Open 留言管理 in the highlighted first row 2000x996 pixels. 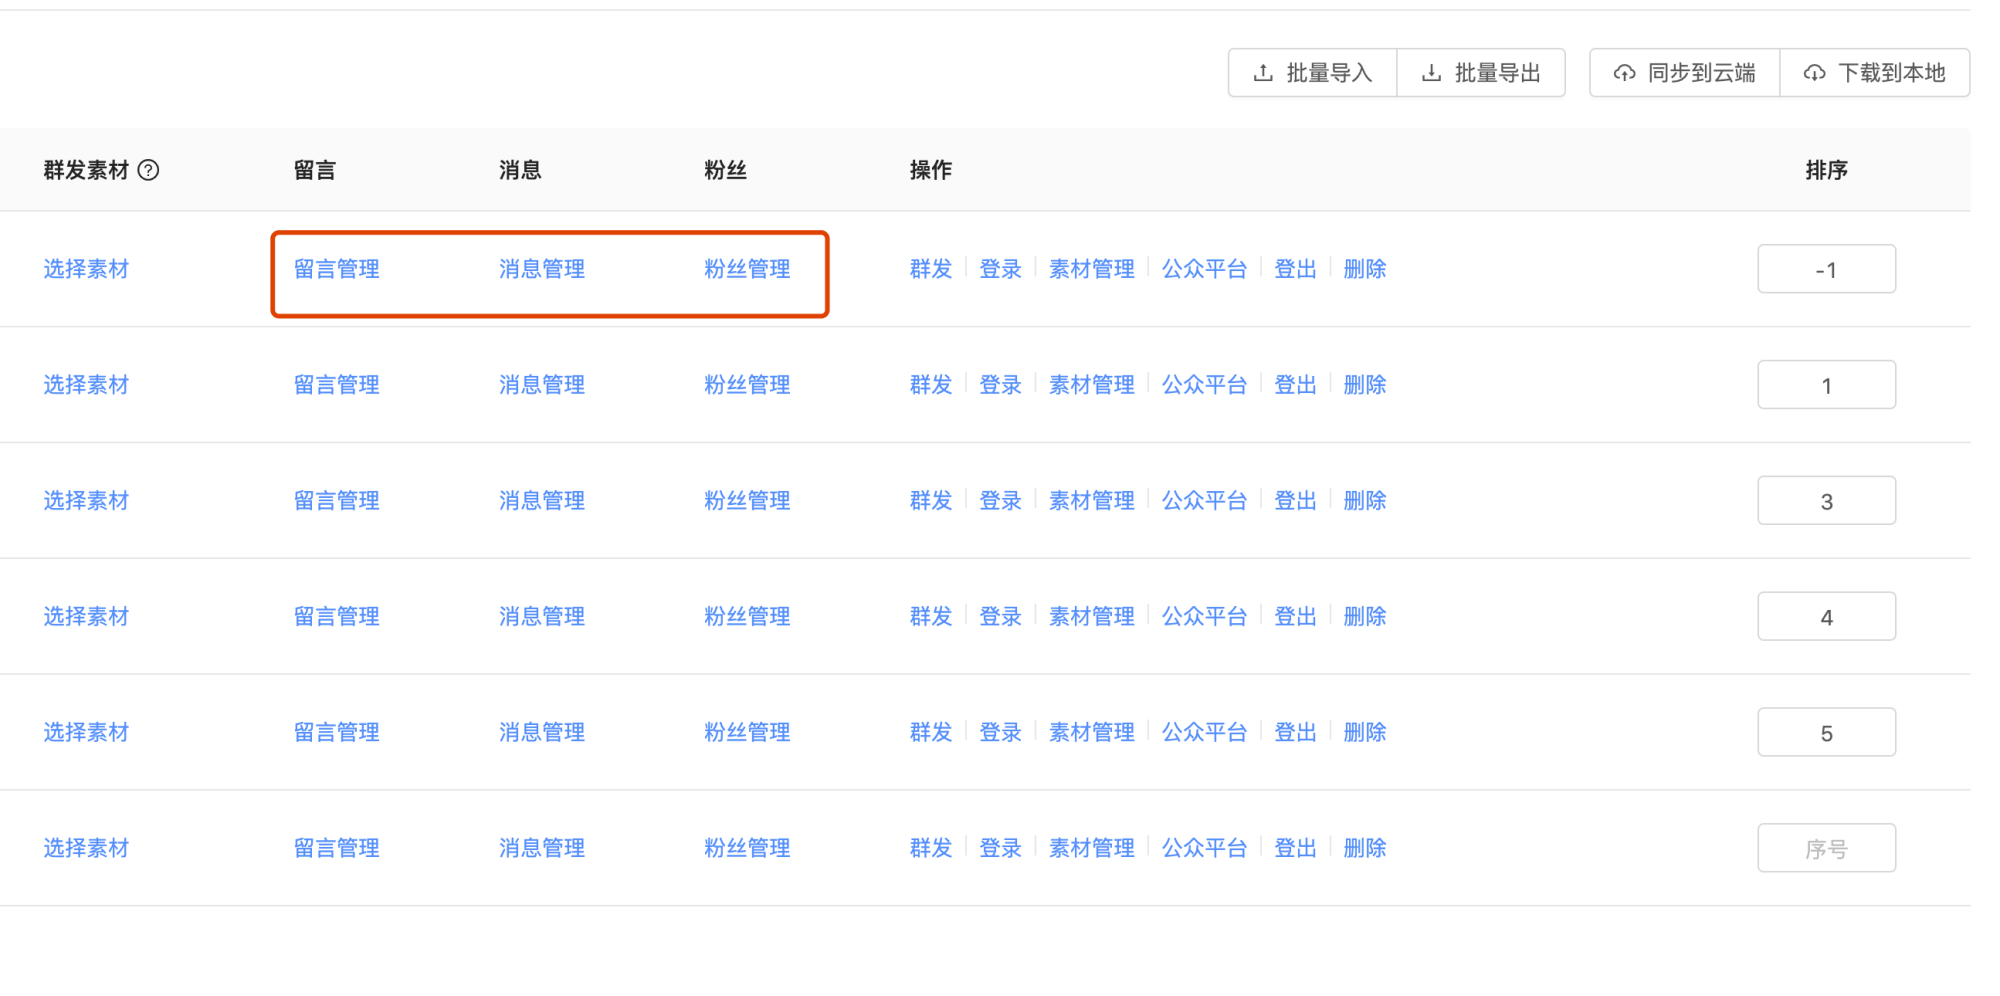pos(336,268)
